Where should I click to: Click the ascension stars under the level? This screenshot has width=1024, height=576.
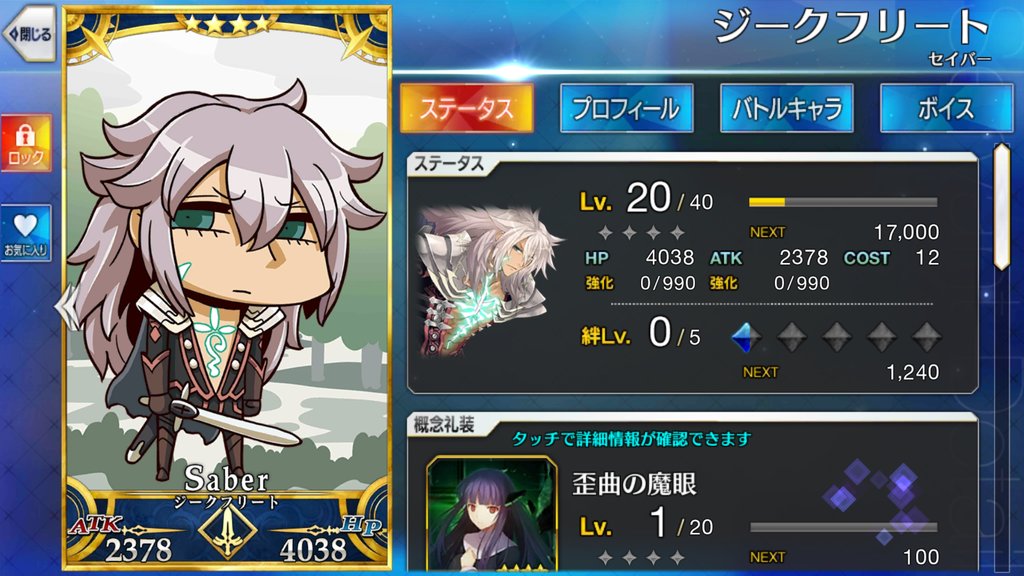click(x=641, y=232)
